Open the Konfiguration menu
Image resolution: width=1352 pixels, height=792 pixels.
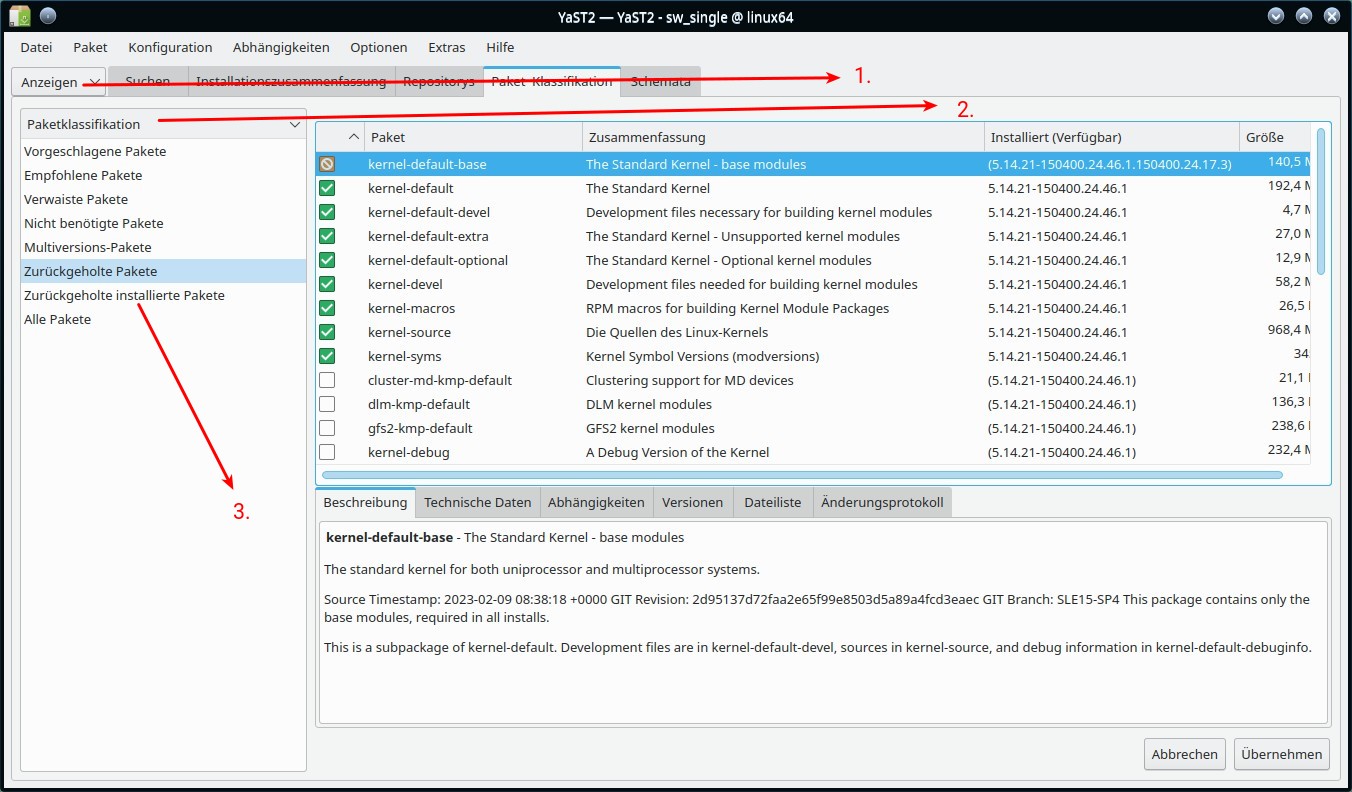[170, 47]
